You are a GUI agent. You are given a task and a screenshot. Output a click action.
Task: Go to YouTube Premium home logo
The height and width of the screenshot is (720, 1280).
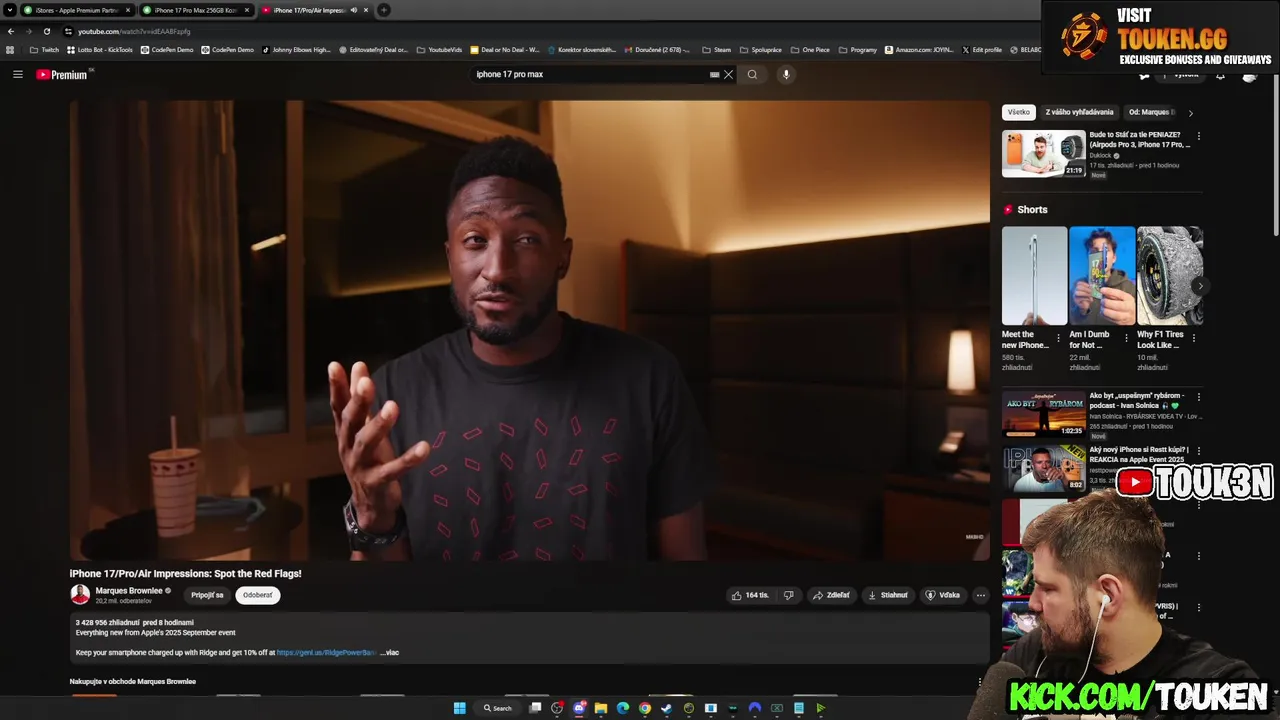(x=62, y=74)
